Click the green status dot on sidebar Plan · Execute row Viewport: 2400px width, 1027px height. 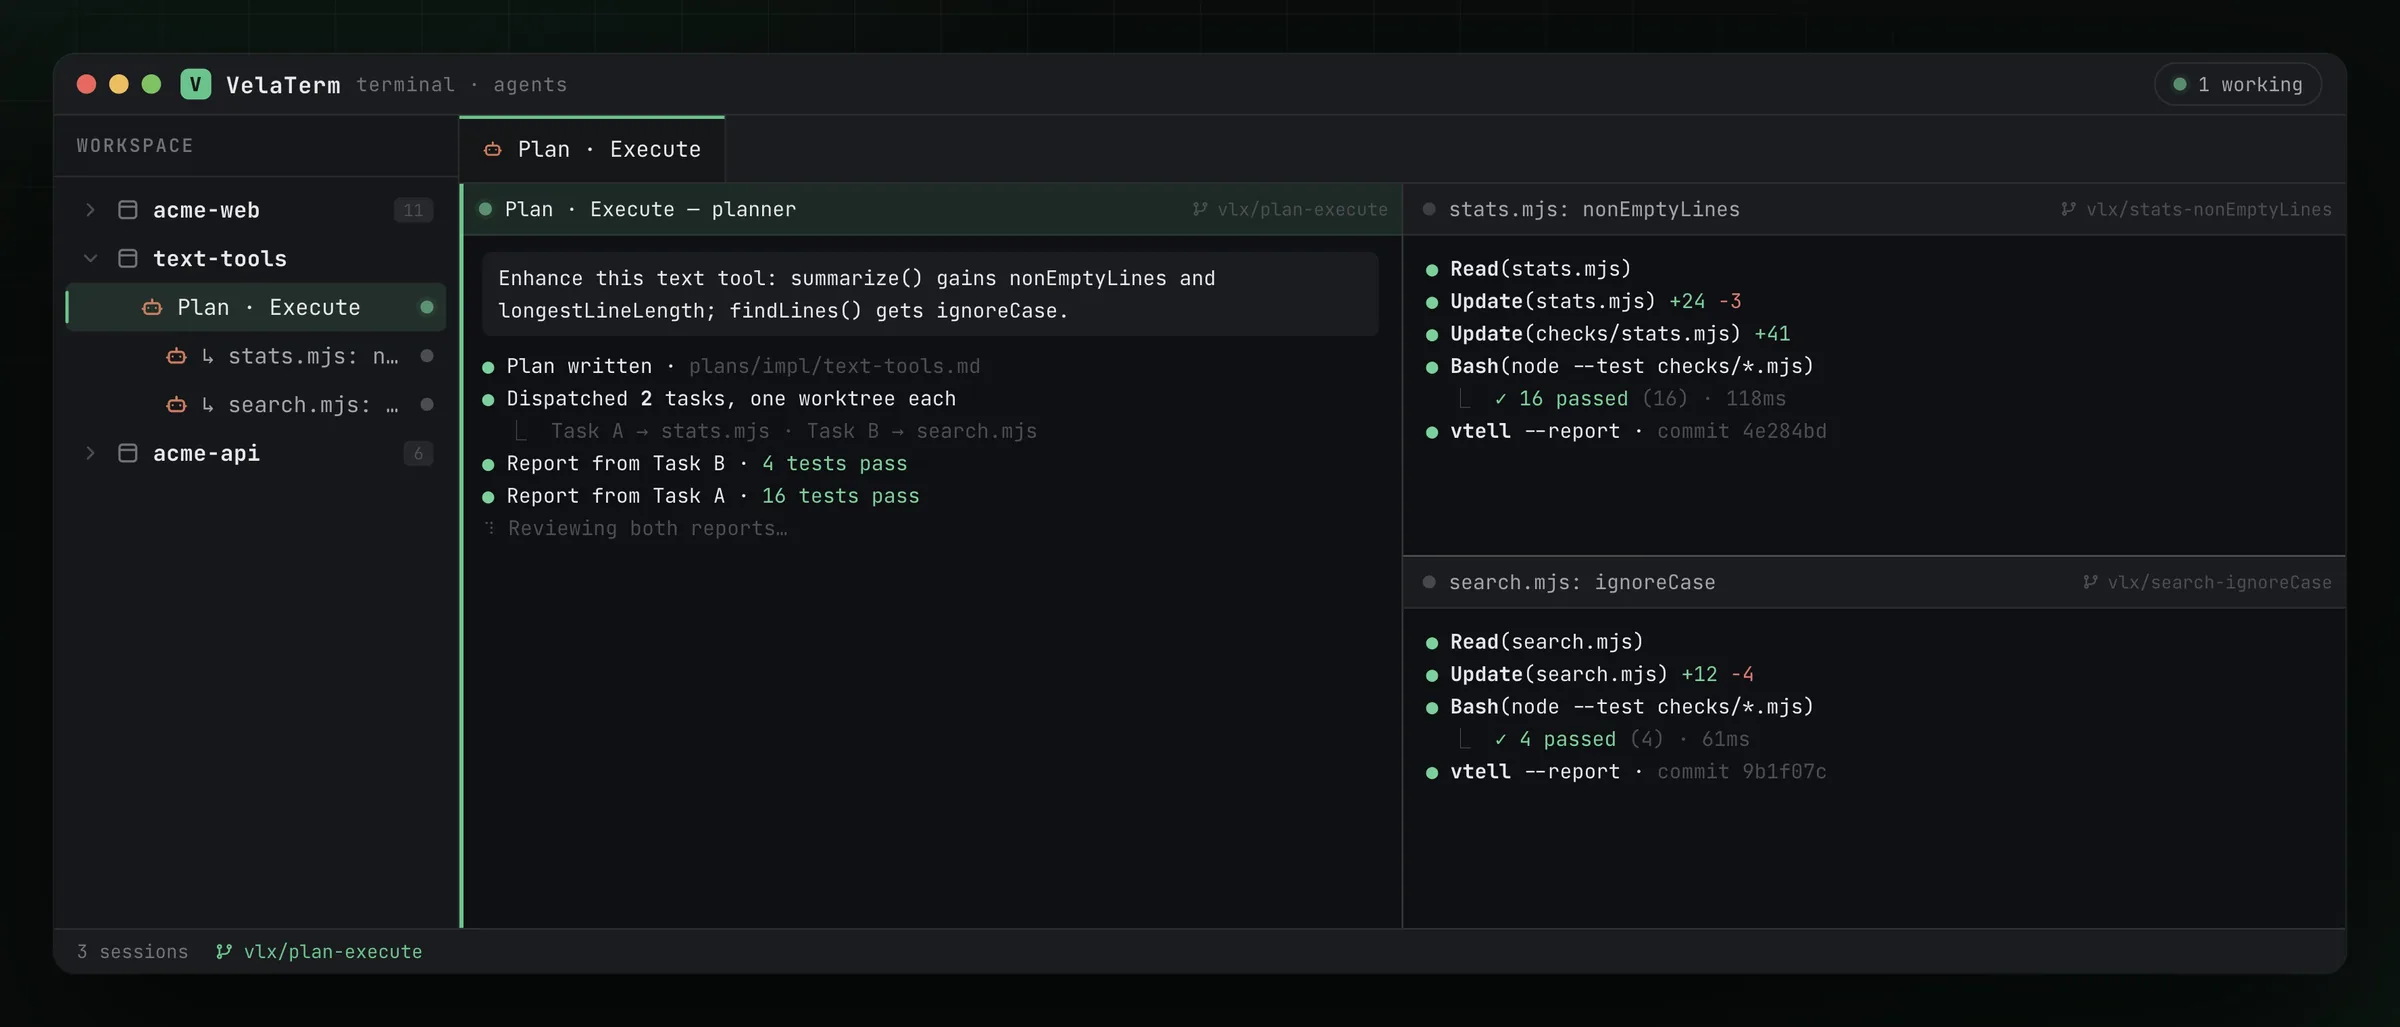coord(427,307)
